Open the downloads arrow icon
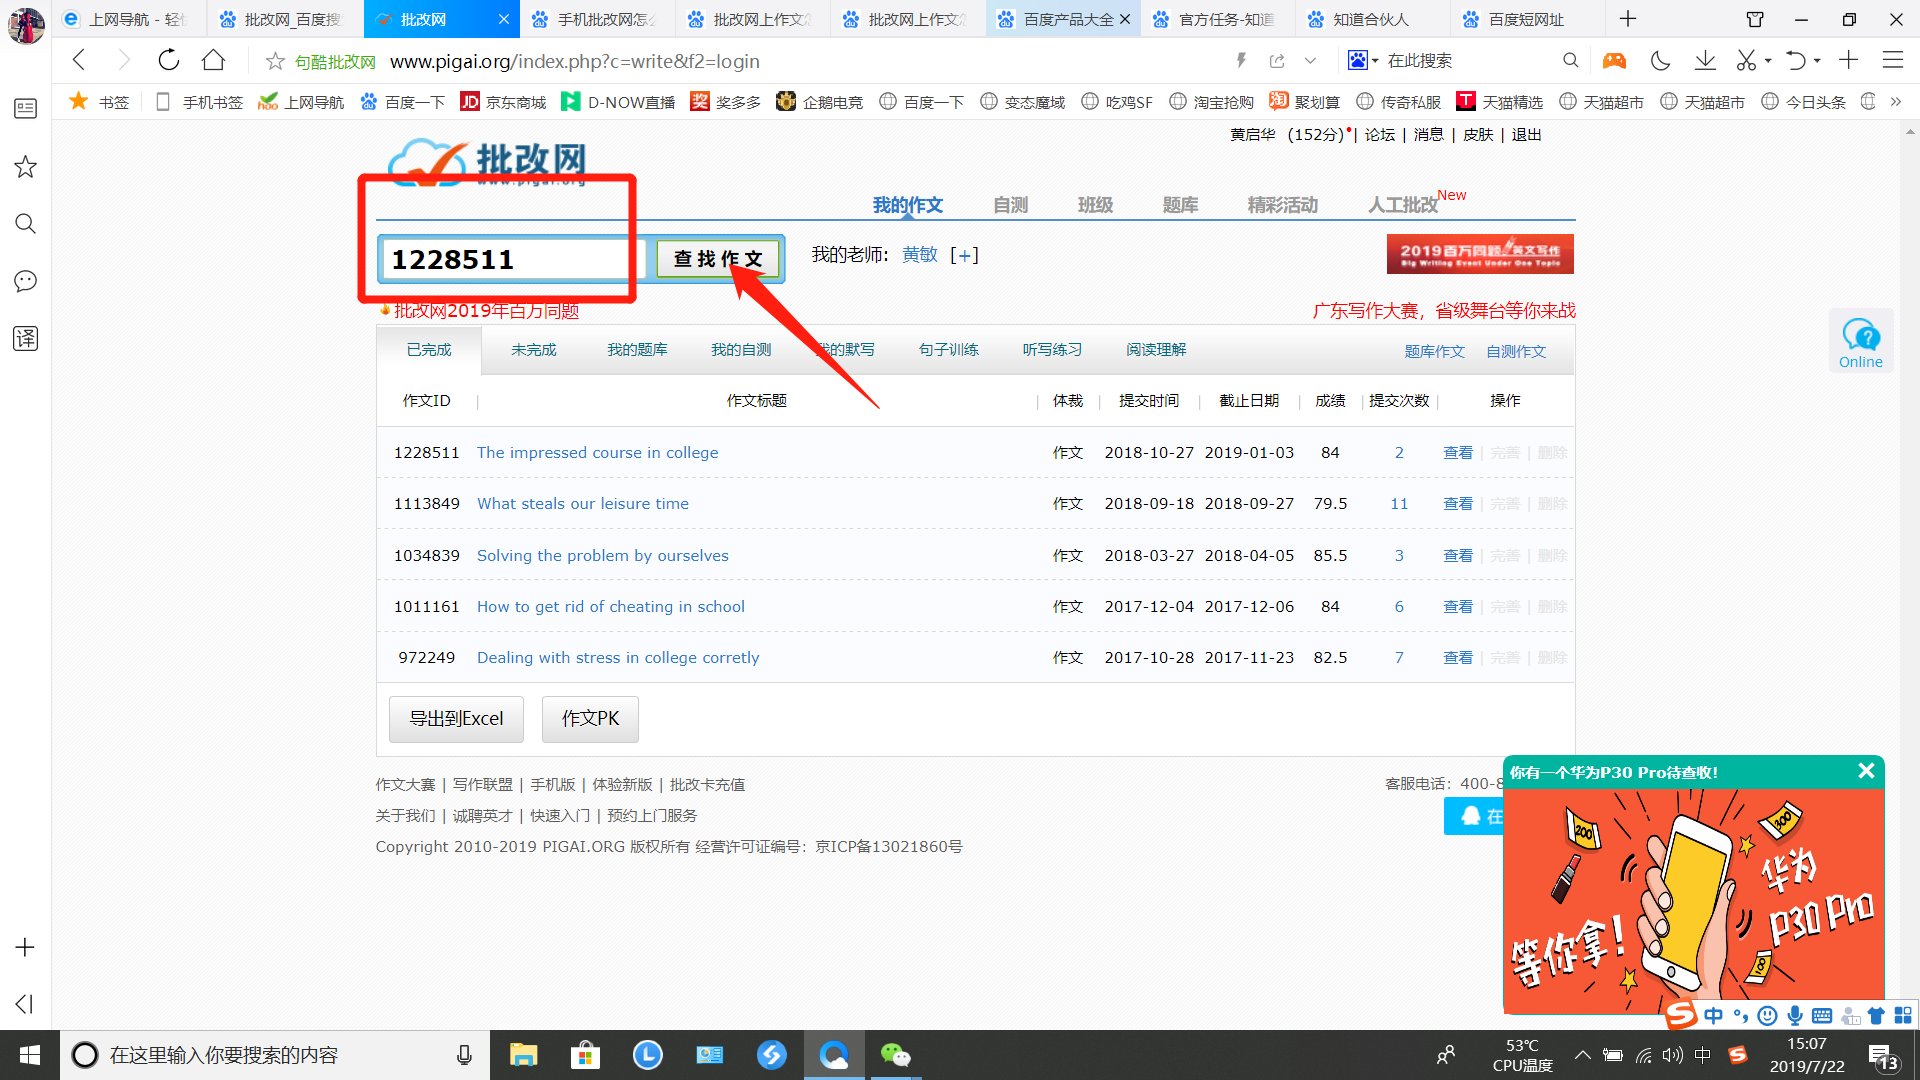Image resolution: width=1920 pixels, height=1080 pixels. (x=1705, y=61)
